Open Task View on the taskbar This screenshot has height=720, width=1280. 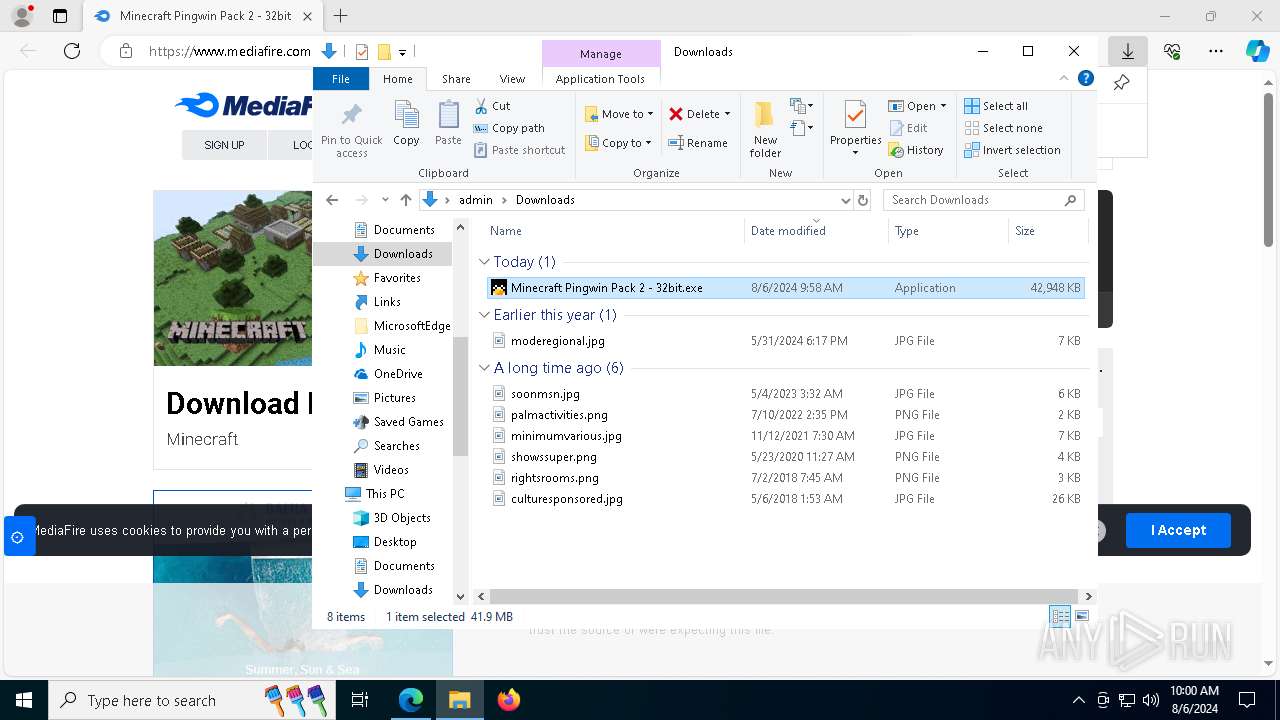click(360, 700)
